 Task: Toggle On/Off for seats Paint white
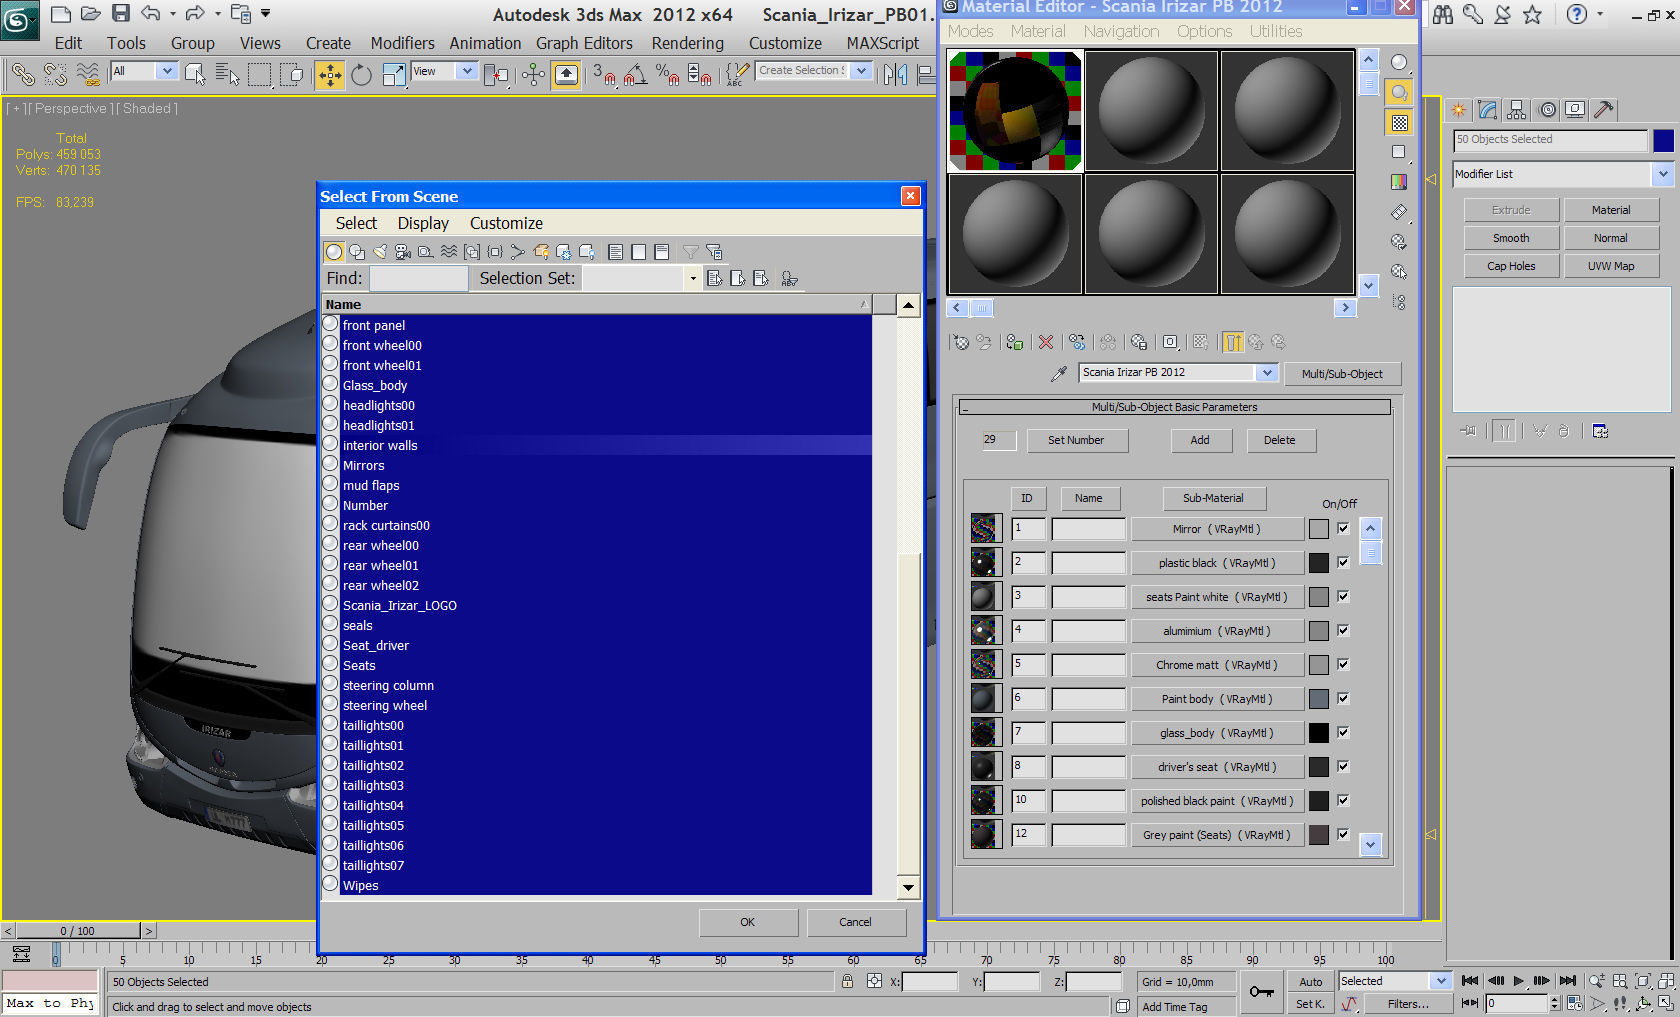[1343, 596]
